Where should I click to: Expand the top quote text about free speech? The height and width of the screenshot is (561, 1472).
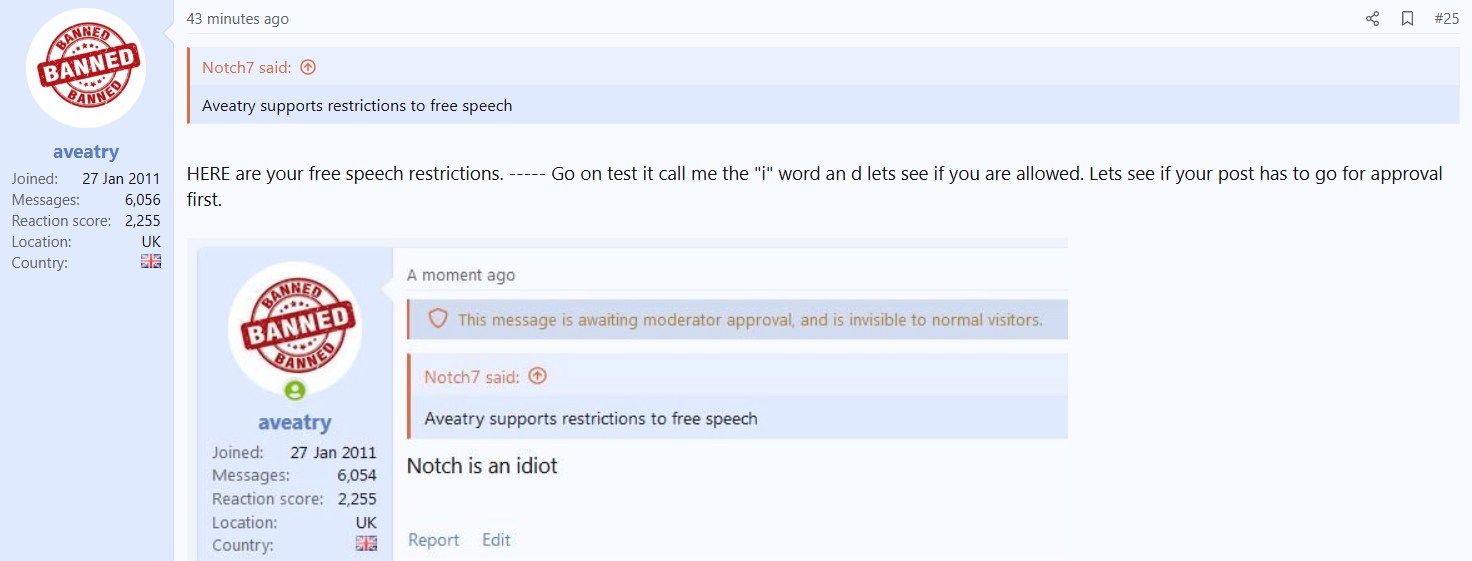point(357,105)
